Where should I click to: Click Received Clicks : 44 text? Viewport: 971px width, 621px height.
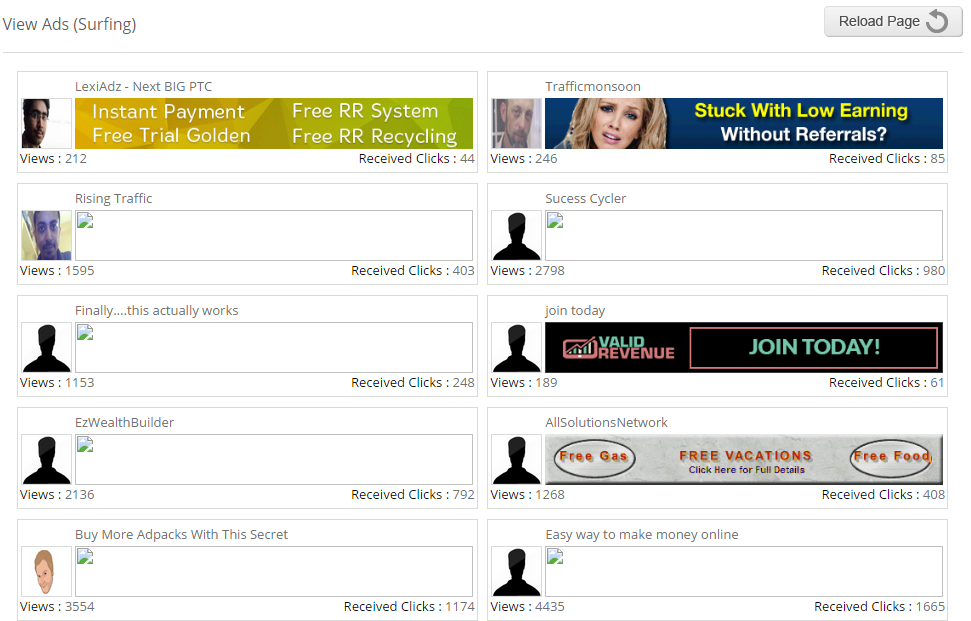(x=417, y=159)
